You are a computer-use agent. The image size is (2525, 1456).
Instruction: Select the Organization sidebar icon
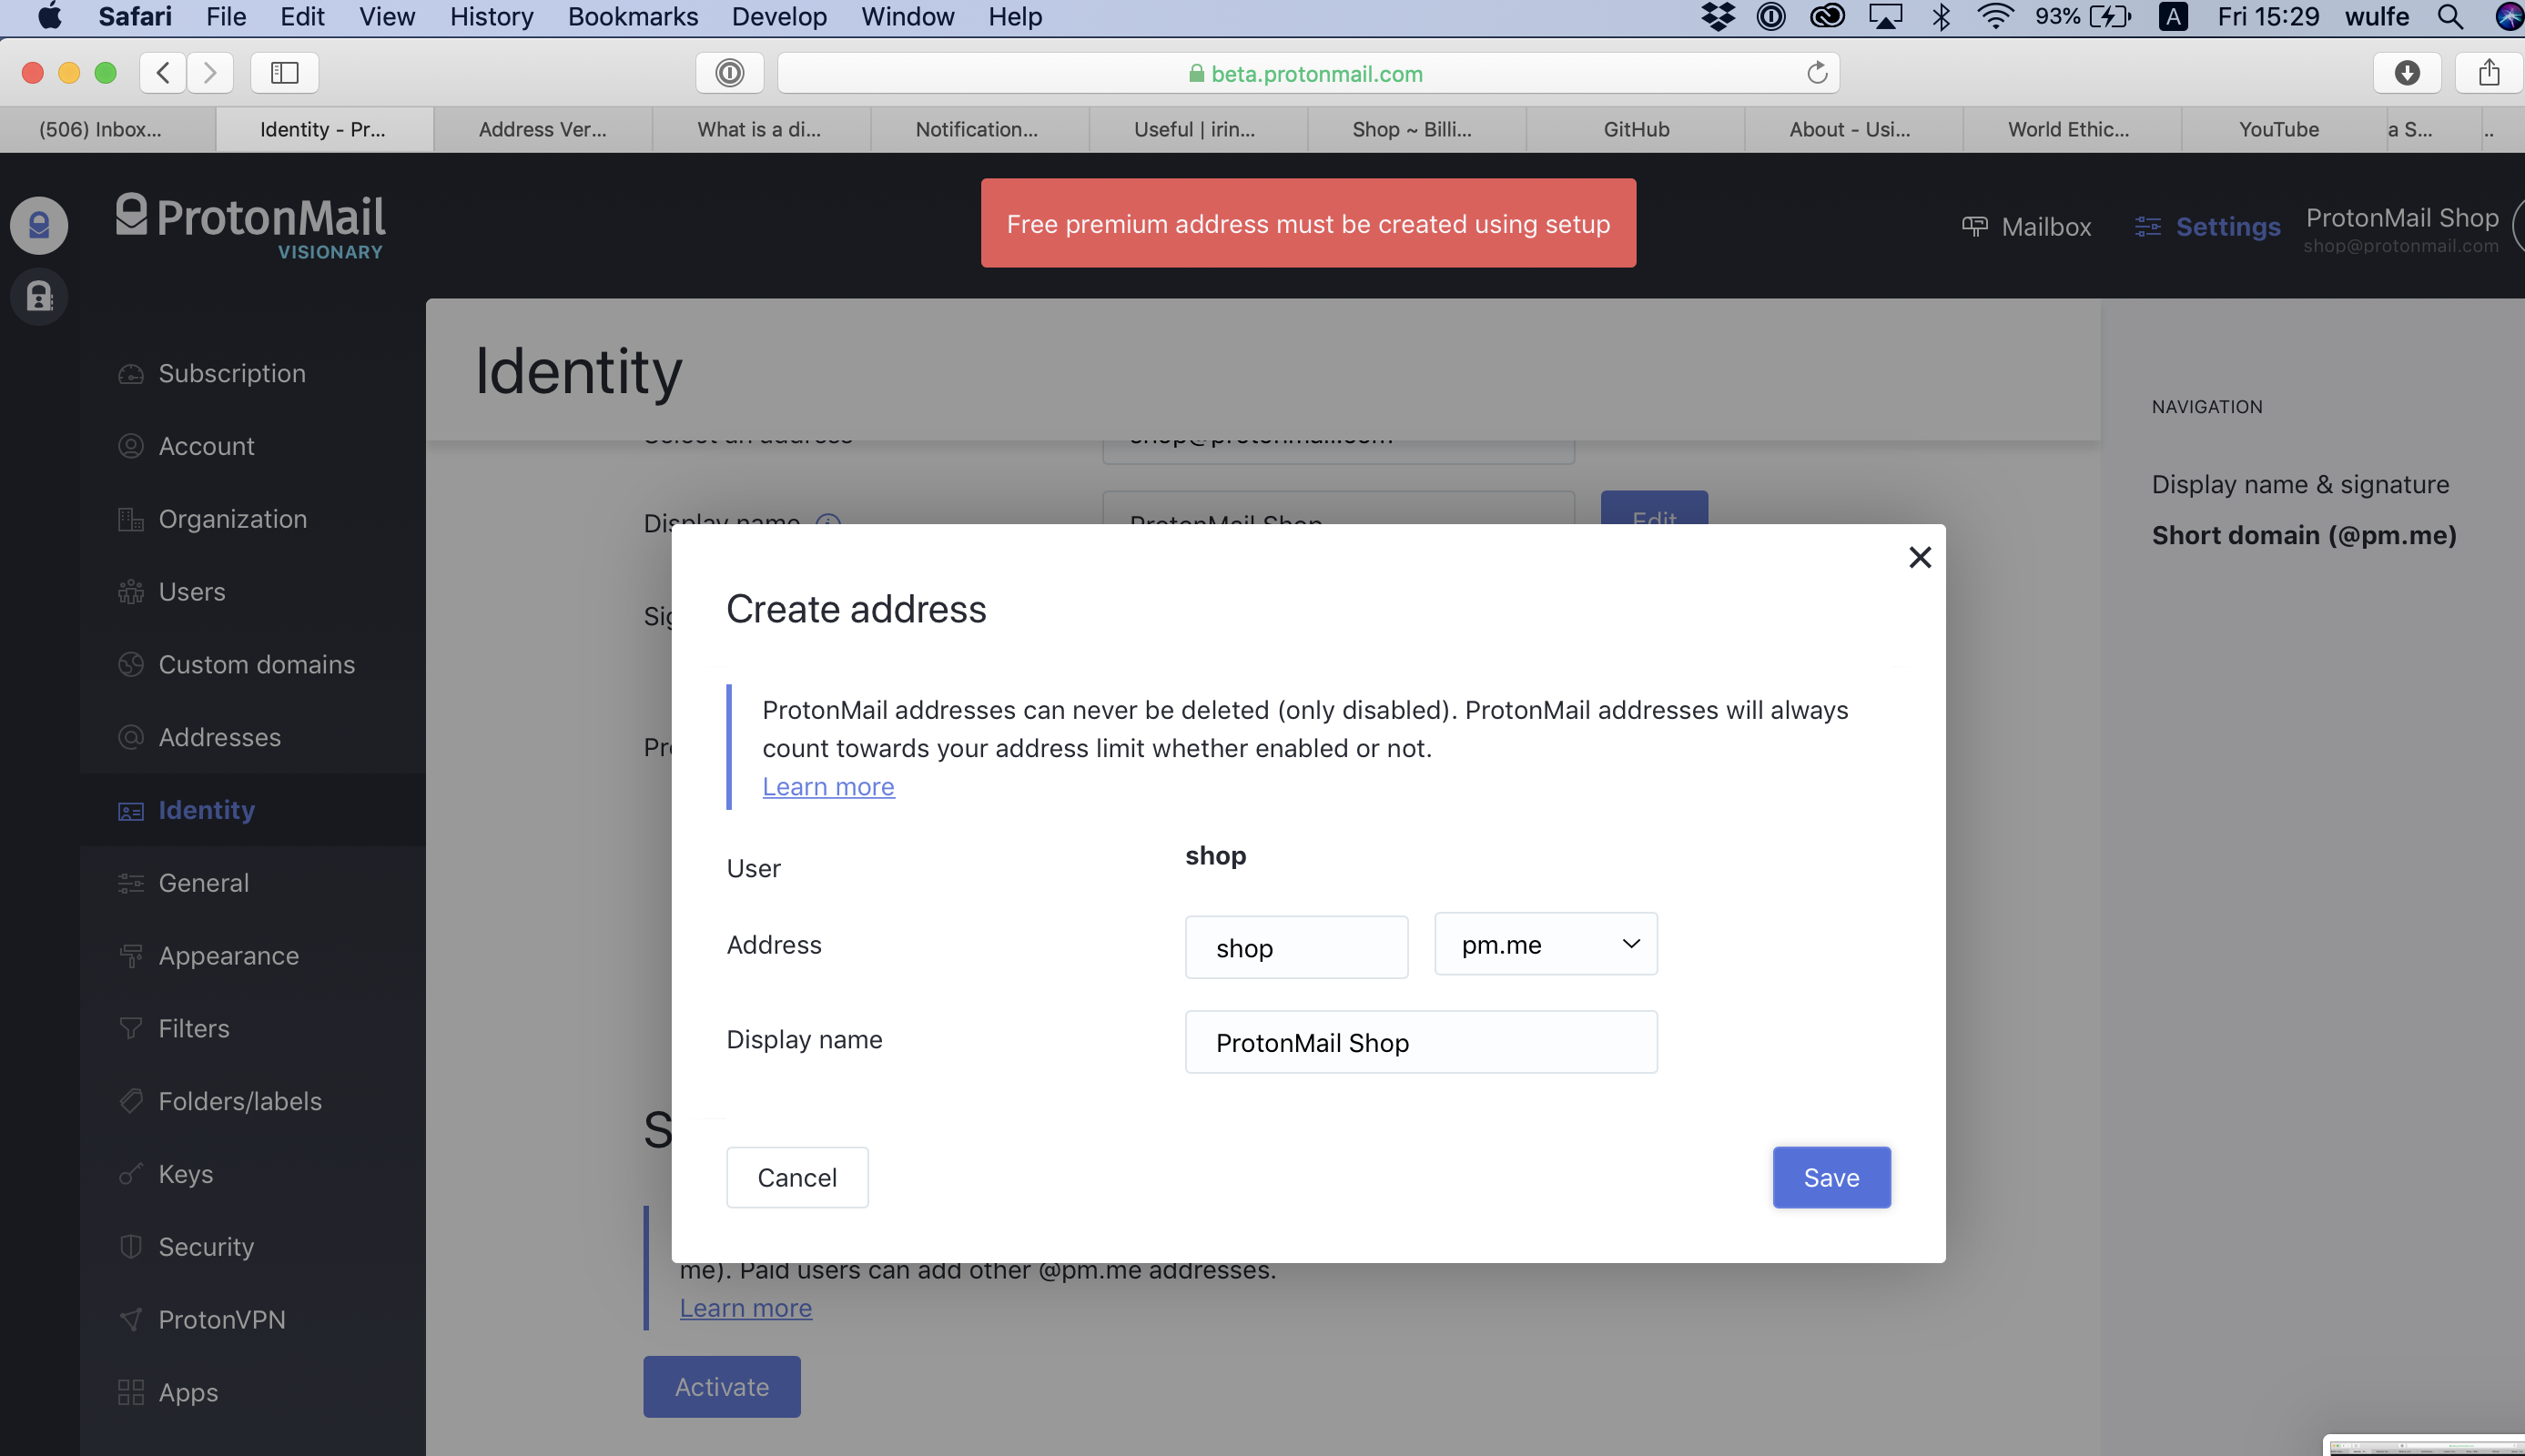(131, 518)
